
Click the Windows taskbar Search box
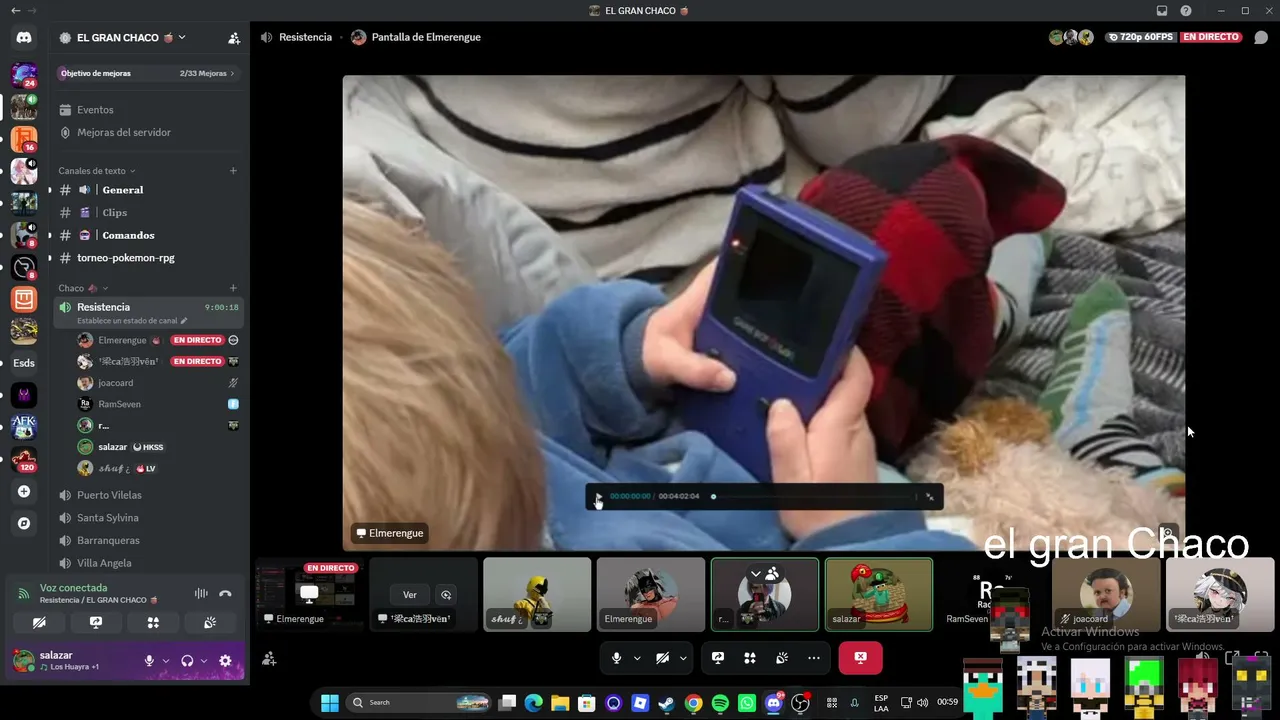coord(420,703)
